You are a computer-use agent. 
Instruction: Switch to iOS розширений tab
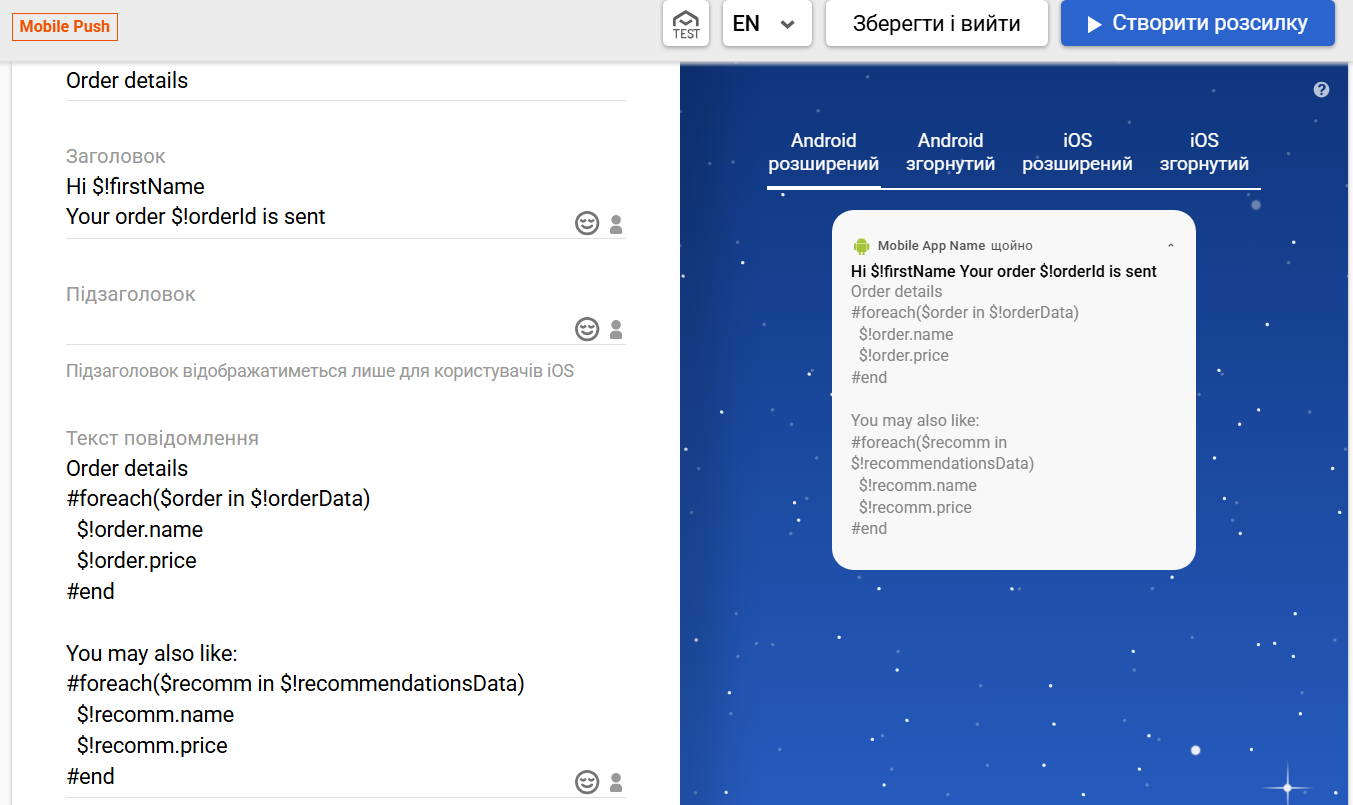click(1077, 153)
